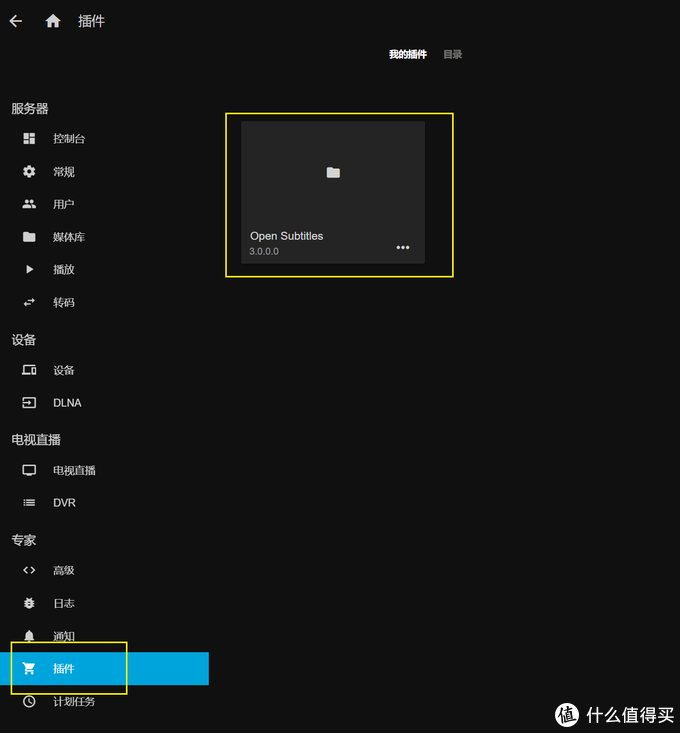Screen dimensions: 680x733
Task: Open the home icon
Action: point(53,21)
